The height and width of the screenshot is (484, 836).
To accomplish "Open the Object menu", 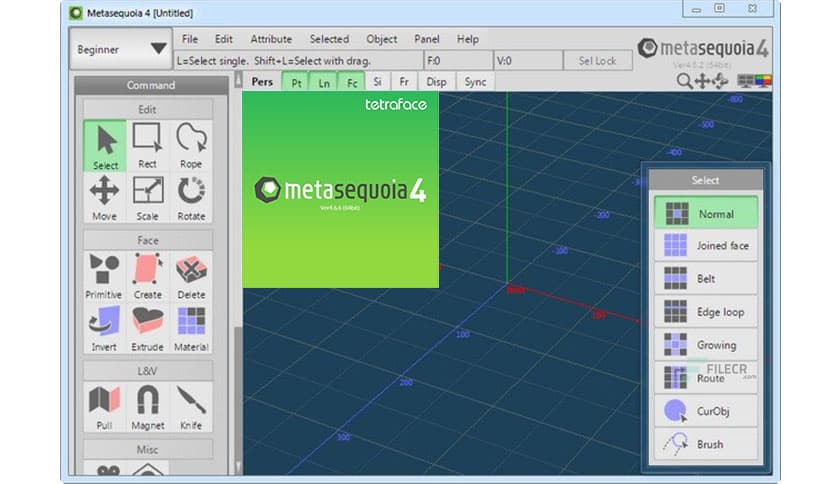I will pos(381,39).
